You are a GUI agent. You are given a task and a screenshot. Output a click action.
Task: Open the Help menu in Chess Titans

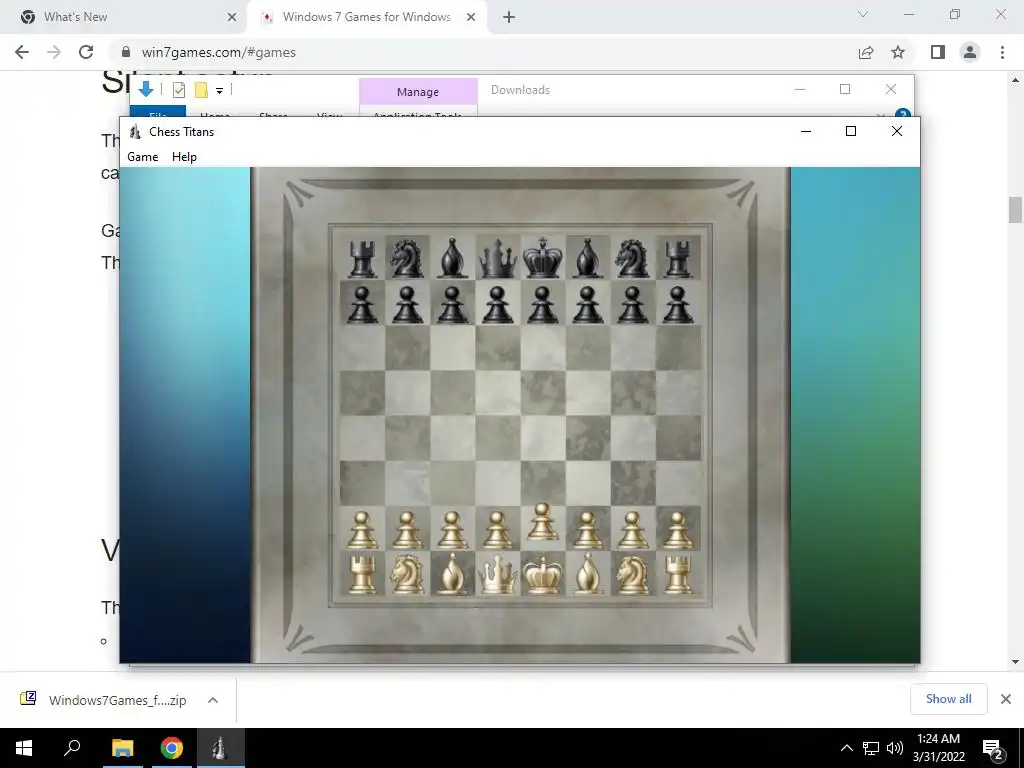click(x=184, y=157)
